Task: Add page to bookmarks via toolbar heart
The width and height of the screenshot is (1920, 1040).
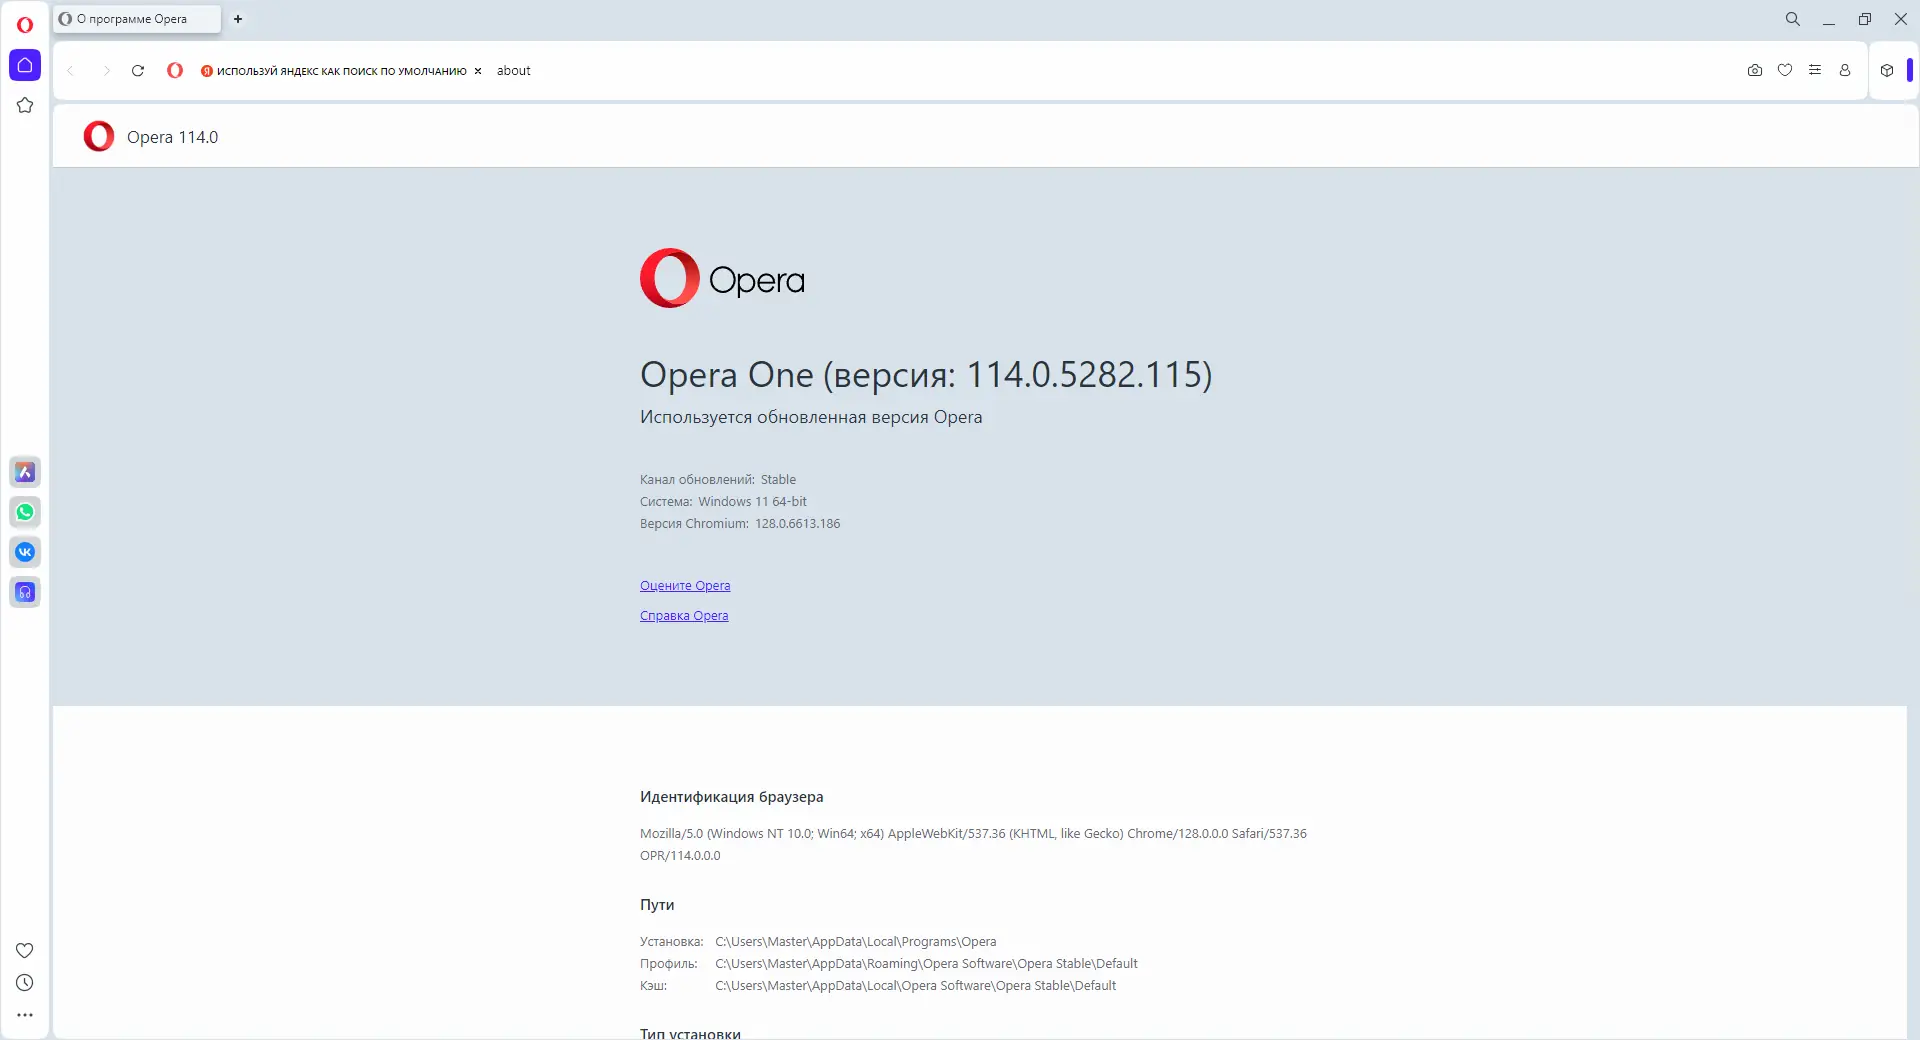Action: (x=1785, y=71)
